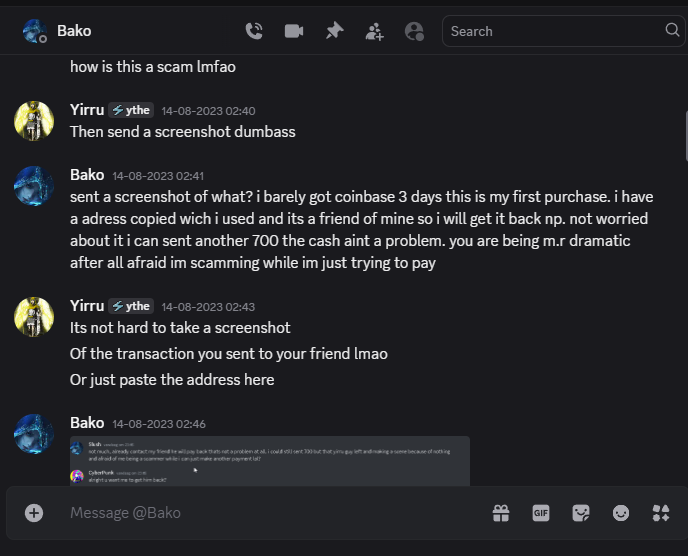The width and height of the screenshot is (688, 556).
Task: Open the apps launcher icon
Action: pyautogui.click(x=661, y=513)
